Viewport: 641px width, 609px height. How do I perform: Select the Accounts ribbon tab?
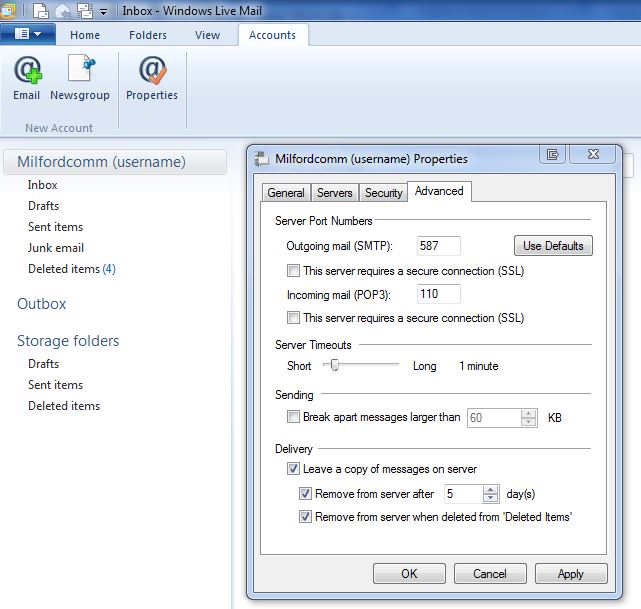point(273,35)
